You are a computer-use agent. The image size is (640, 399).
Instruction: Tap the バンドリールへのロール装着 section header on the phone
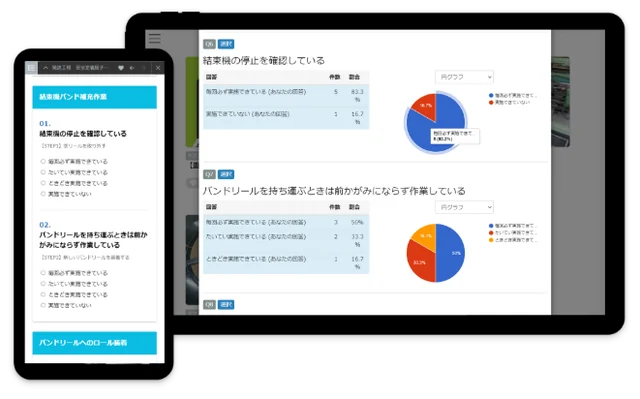(x=94, y=343)
